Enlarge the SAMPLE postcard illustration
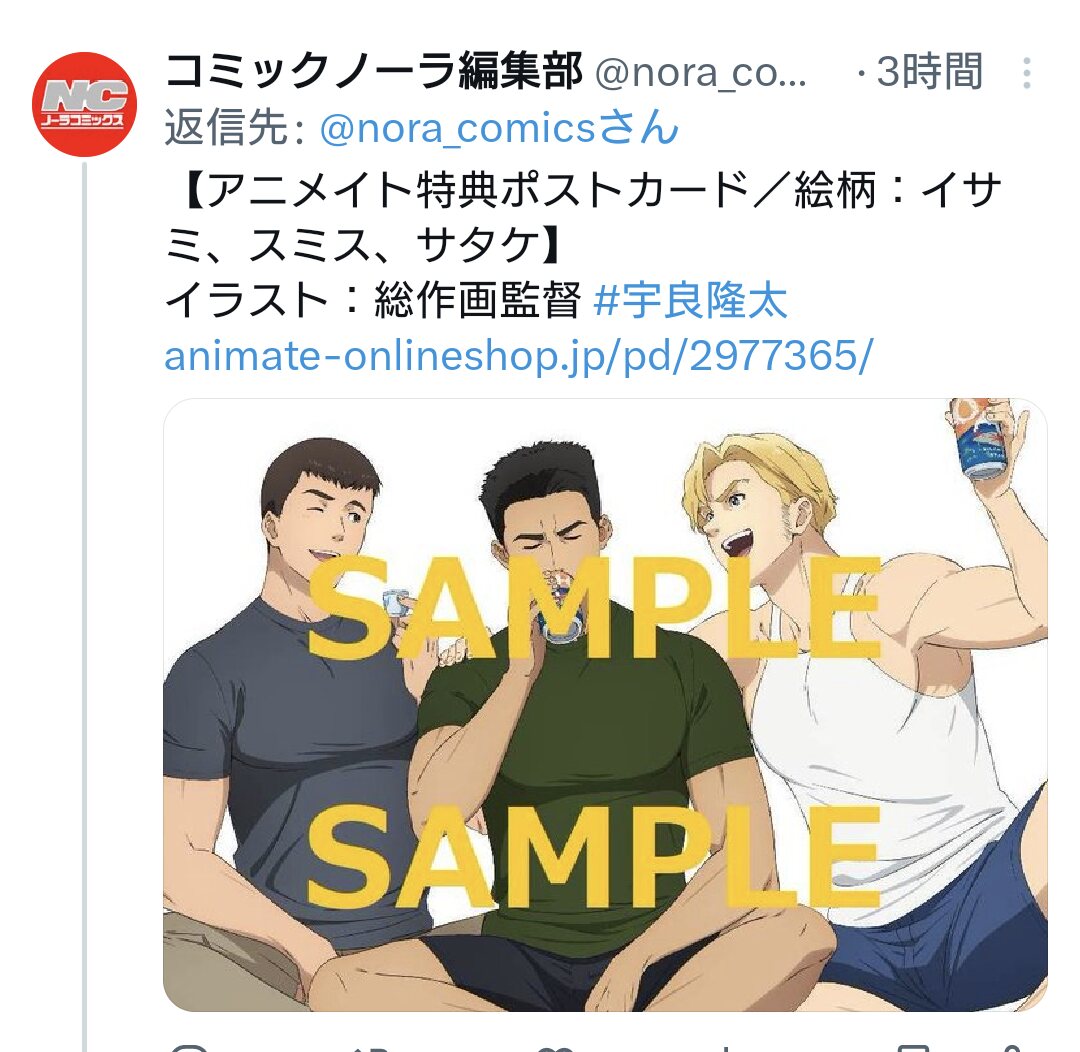This screenshot has height=1052, width=1080. (605, 704)
